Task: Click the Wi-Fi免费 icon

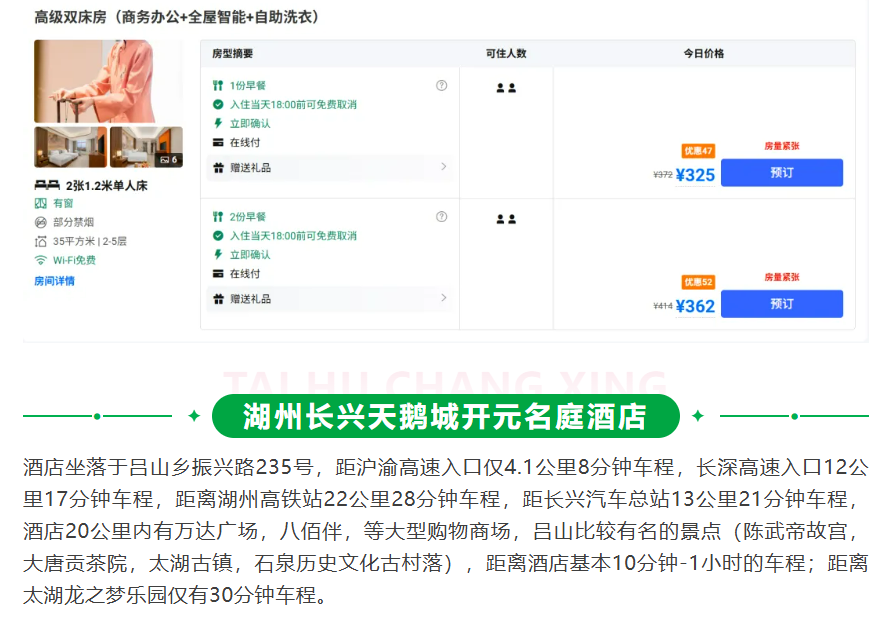Action: [40, 260]
